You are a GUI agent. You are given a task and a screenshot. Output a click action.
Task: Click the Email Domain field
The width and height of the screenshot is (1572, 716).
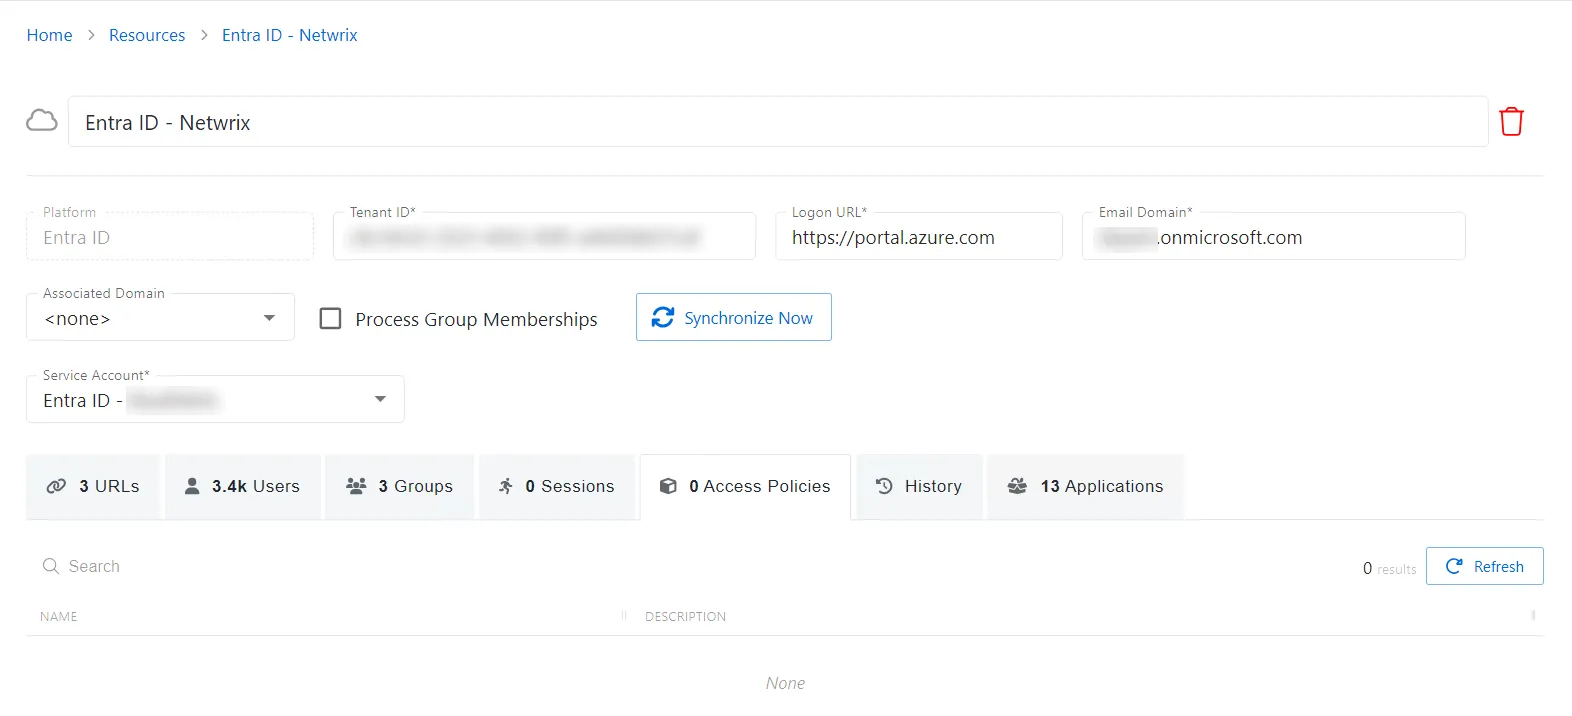pos(1274,236)
